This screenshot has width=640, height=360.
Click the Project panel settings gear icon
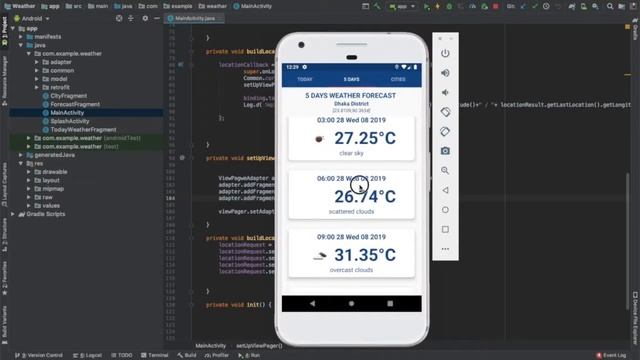coord(145,18)
